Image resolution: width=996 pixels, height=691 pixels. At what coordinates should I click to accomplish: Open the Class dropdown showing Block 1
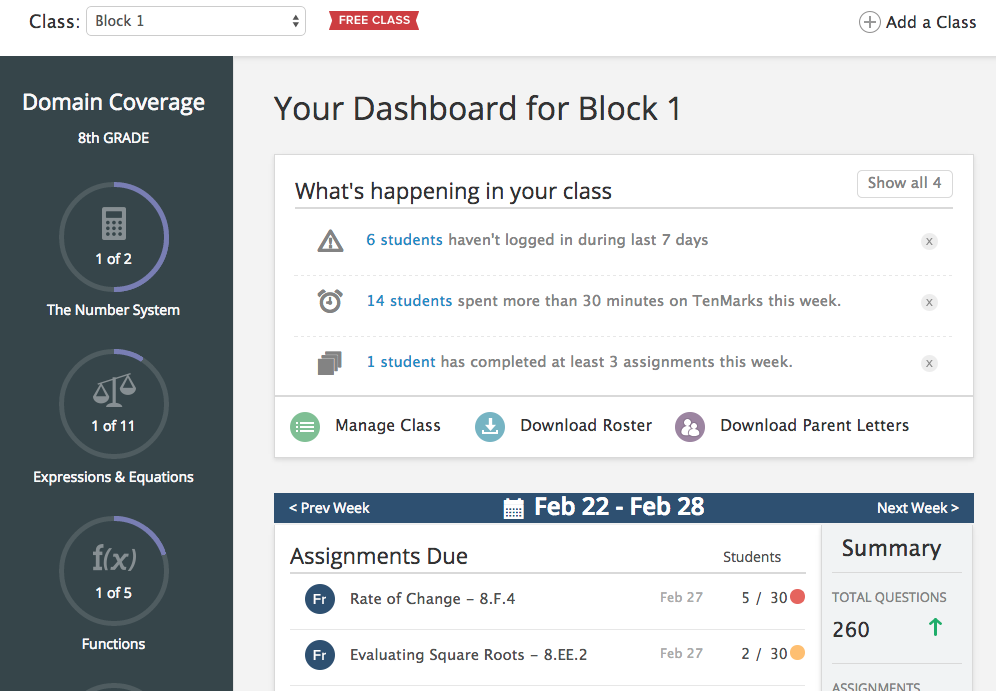[196, 21]
